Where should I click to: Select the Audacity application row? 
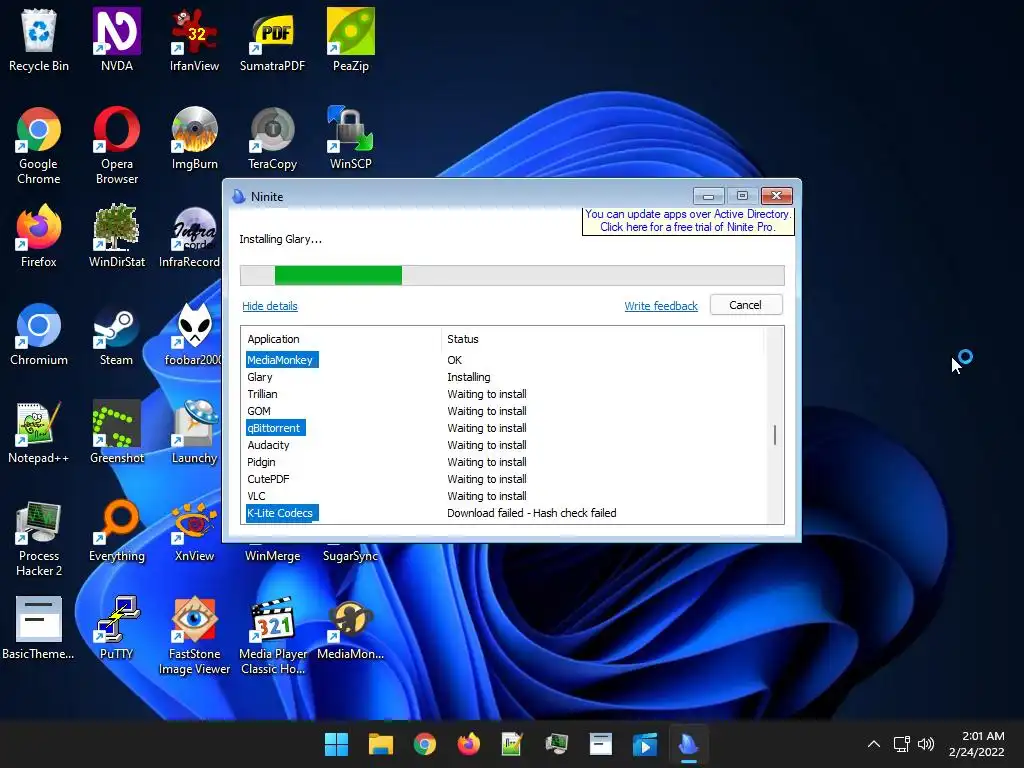(x=504, y=445)
